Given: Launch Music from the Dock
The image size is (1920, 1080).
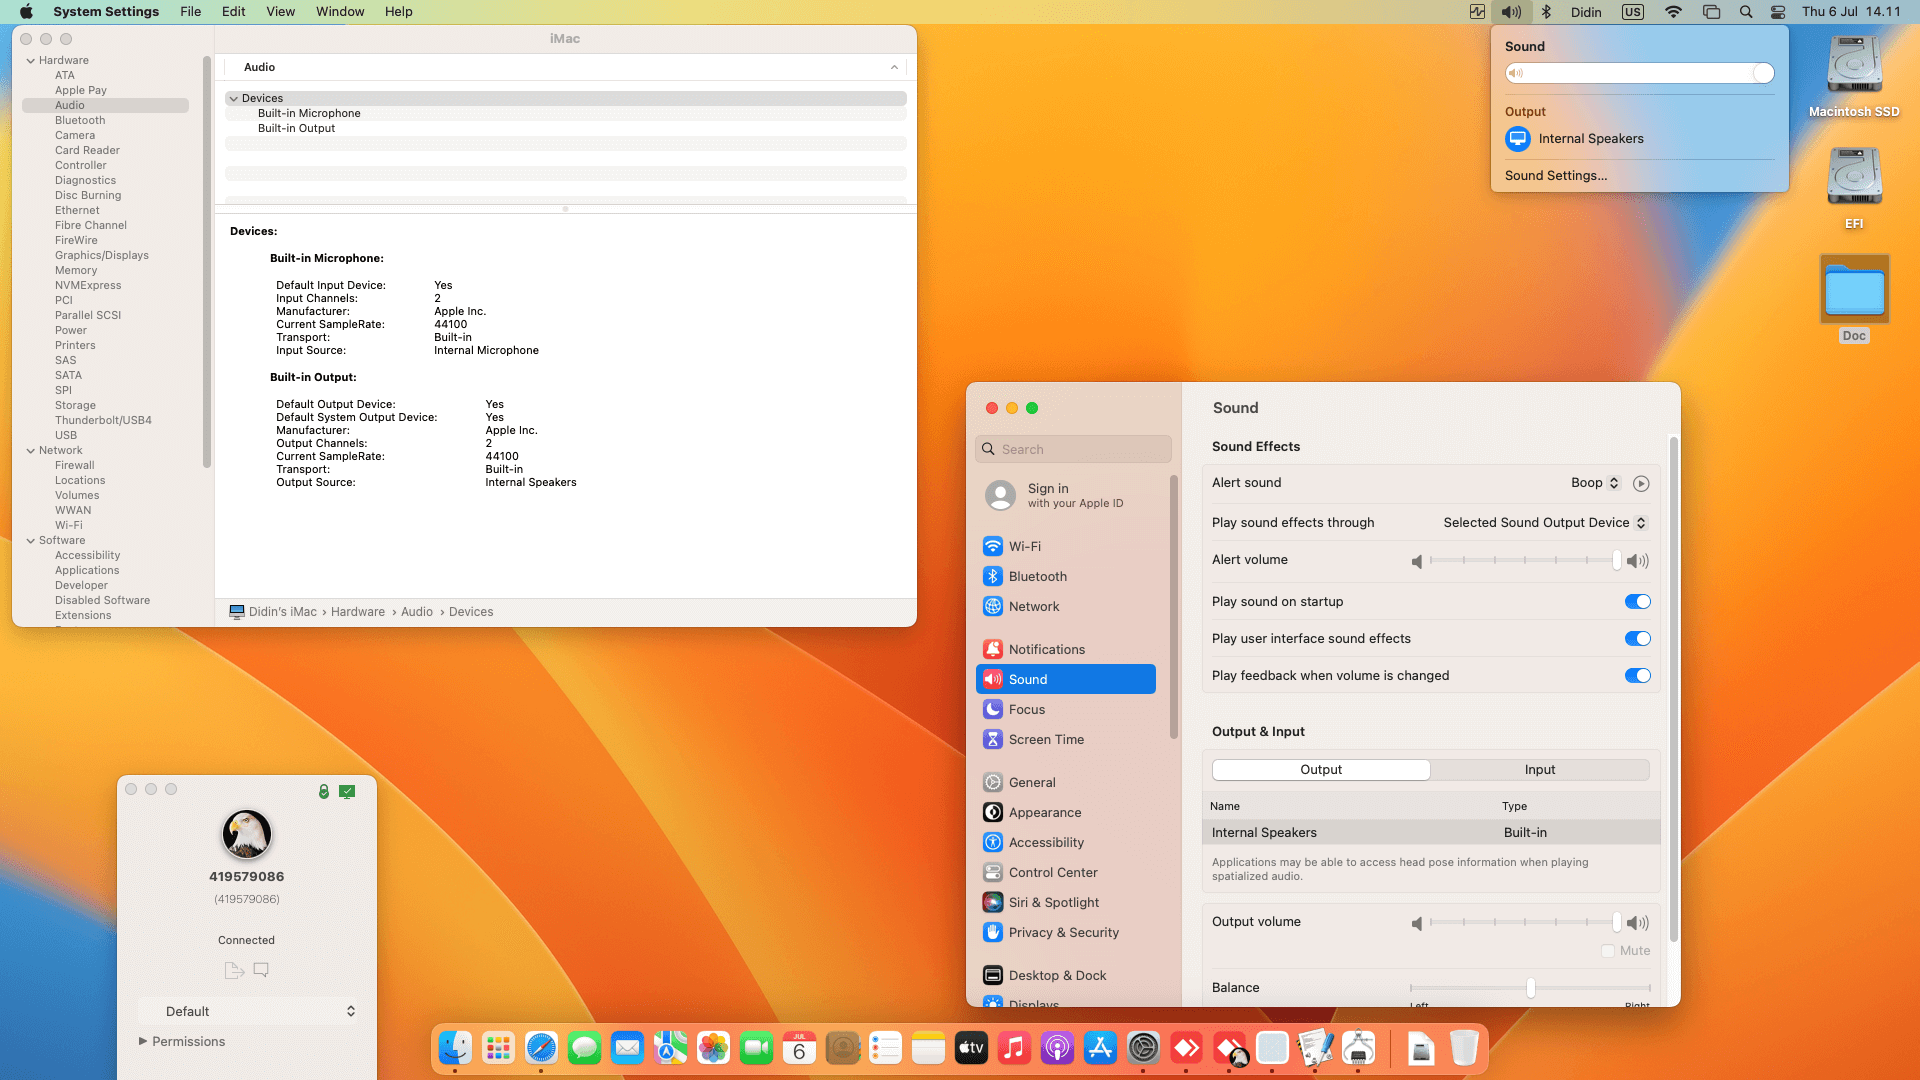Looking at the screenshot, I should [x=1013, y=1048].
